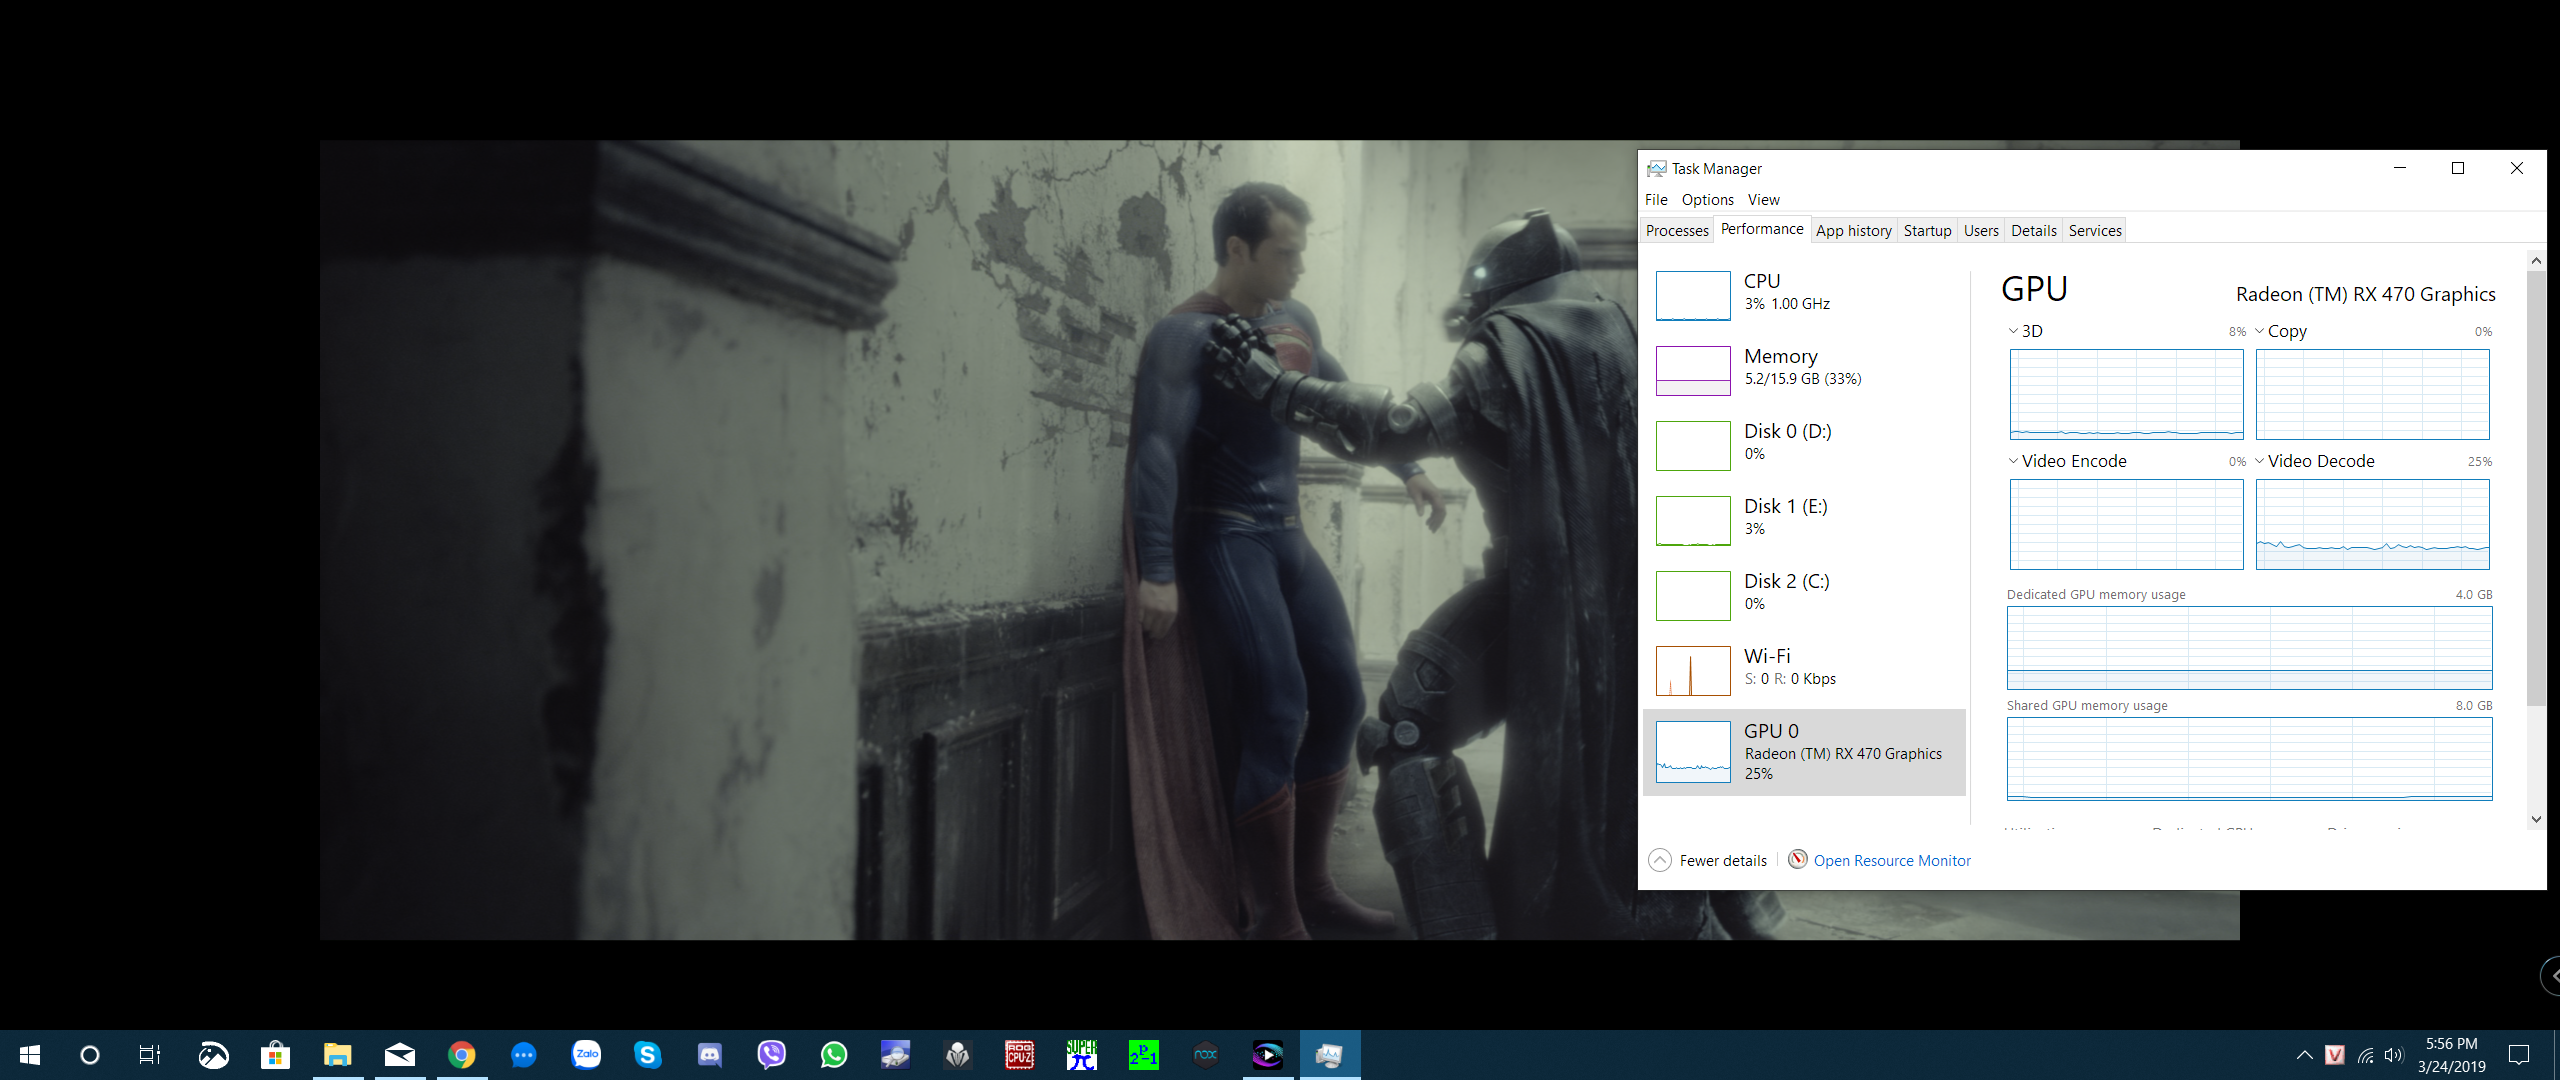Click the Cortana circle icon

tap(90, 1055)
